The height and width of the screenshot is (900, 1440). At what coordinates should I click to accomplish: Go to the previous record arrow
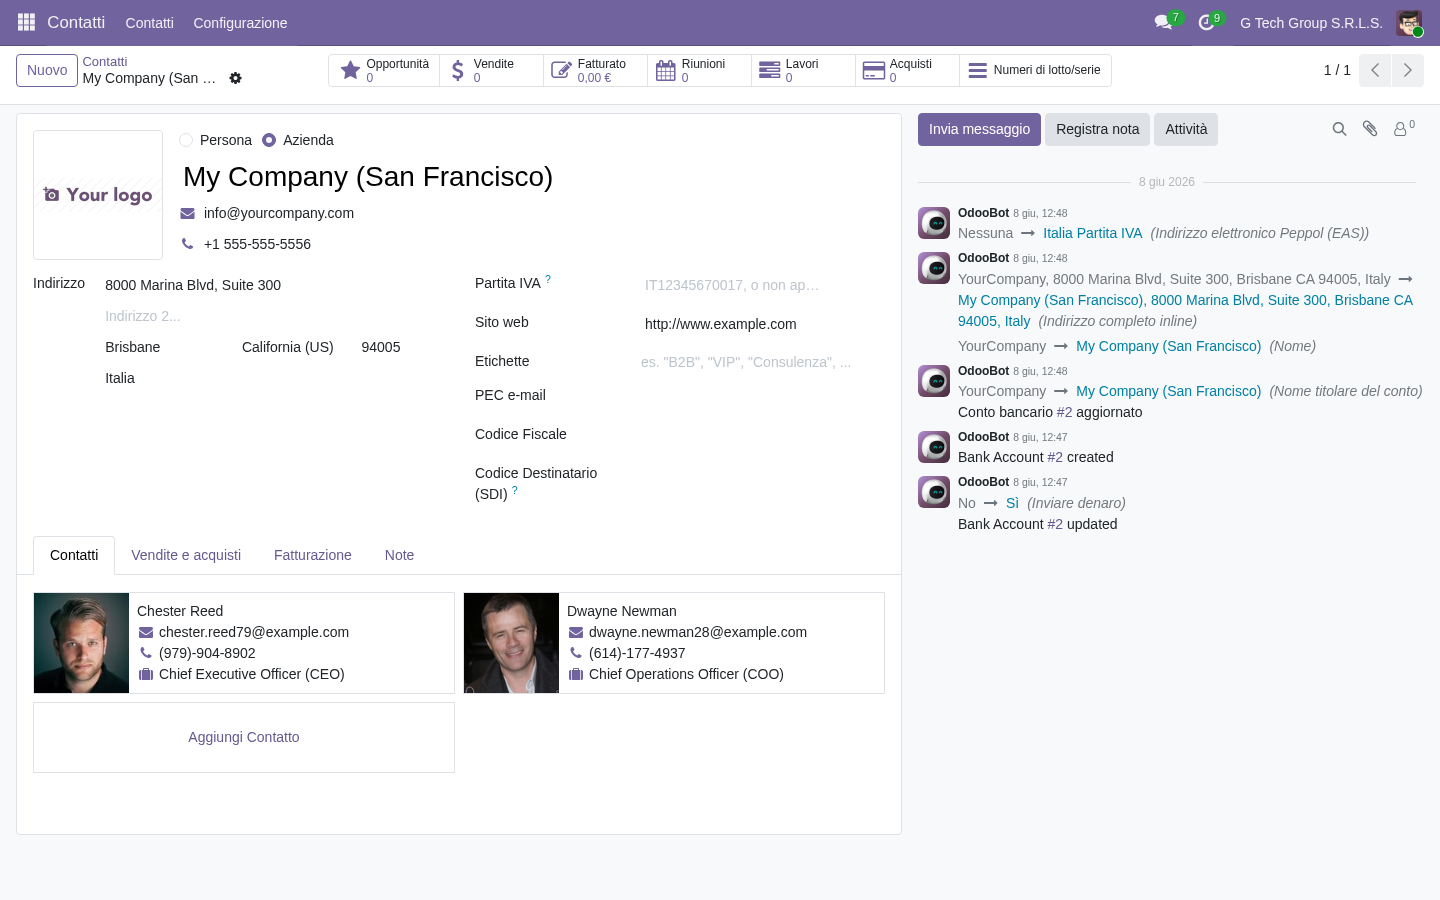tap(1375, 70)
